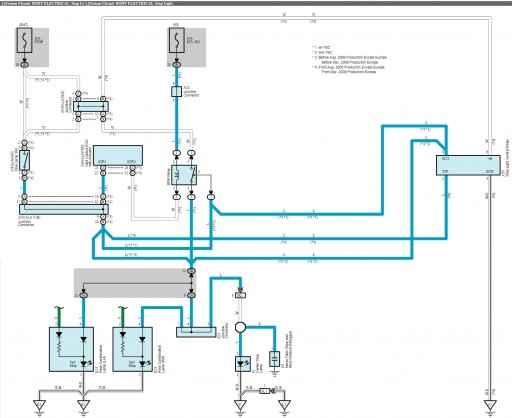Select the ECU-IG1 fuse symbol

point(176,40)
